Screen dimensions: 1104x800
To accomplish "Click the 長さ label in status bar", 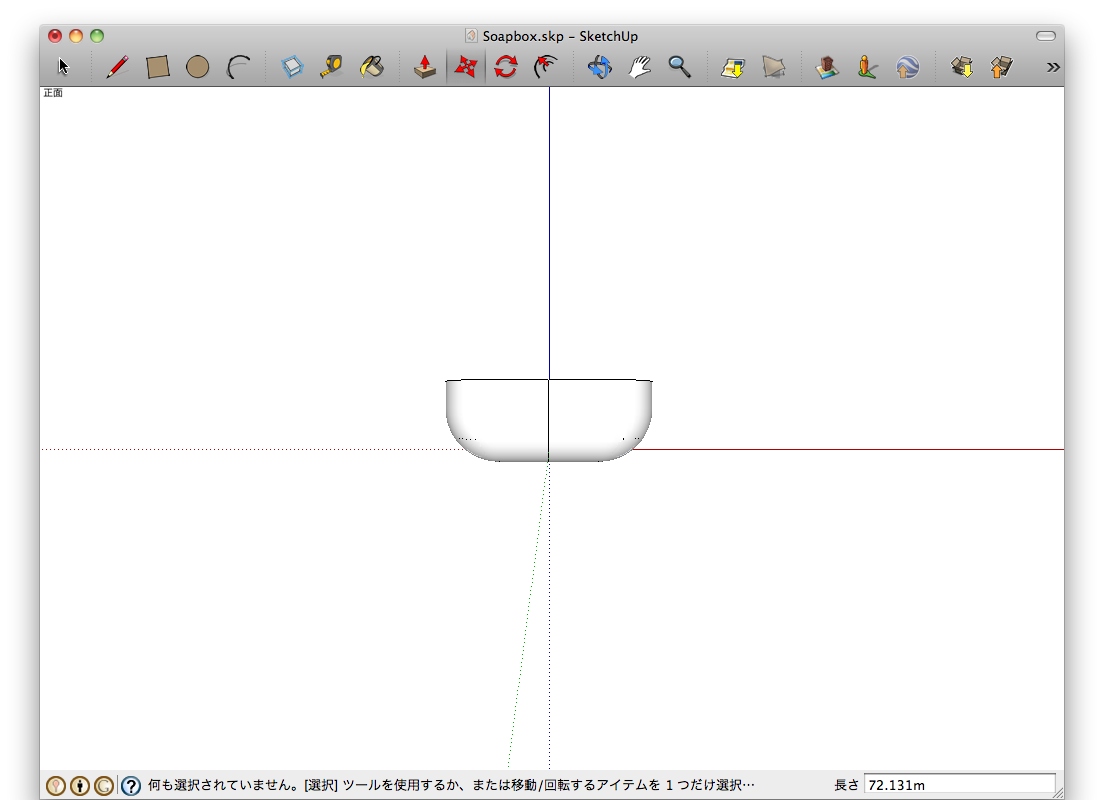I will coord(846,785).
